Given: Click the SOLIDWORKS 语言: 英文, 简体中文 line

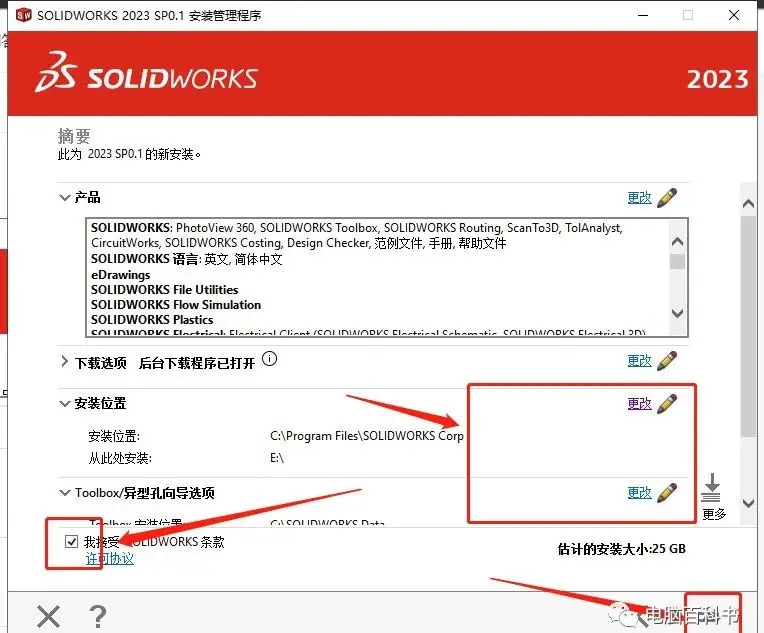Looking at the screenshot, I should pos(187,259).
